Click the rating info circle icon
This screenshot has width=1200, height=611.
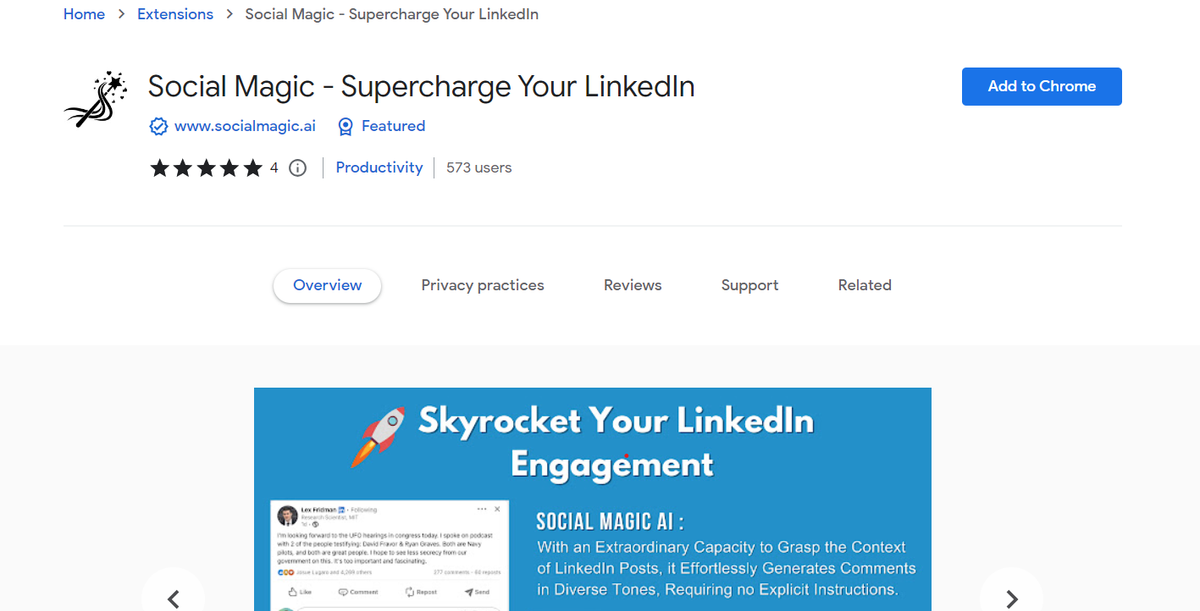tap(297, 168)
